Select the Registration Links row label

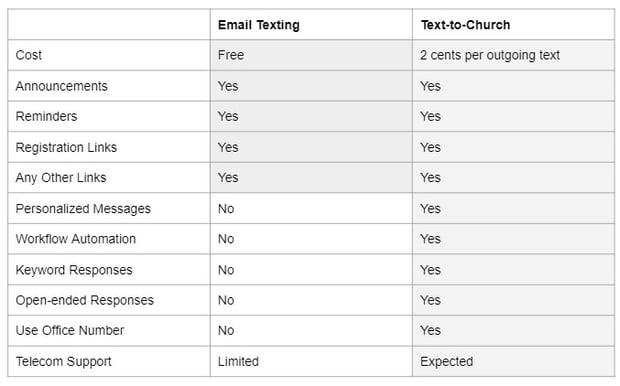(x=66, y=147)
